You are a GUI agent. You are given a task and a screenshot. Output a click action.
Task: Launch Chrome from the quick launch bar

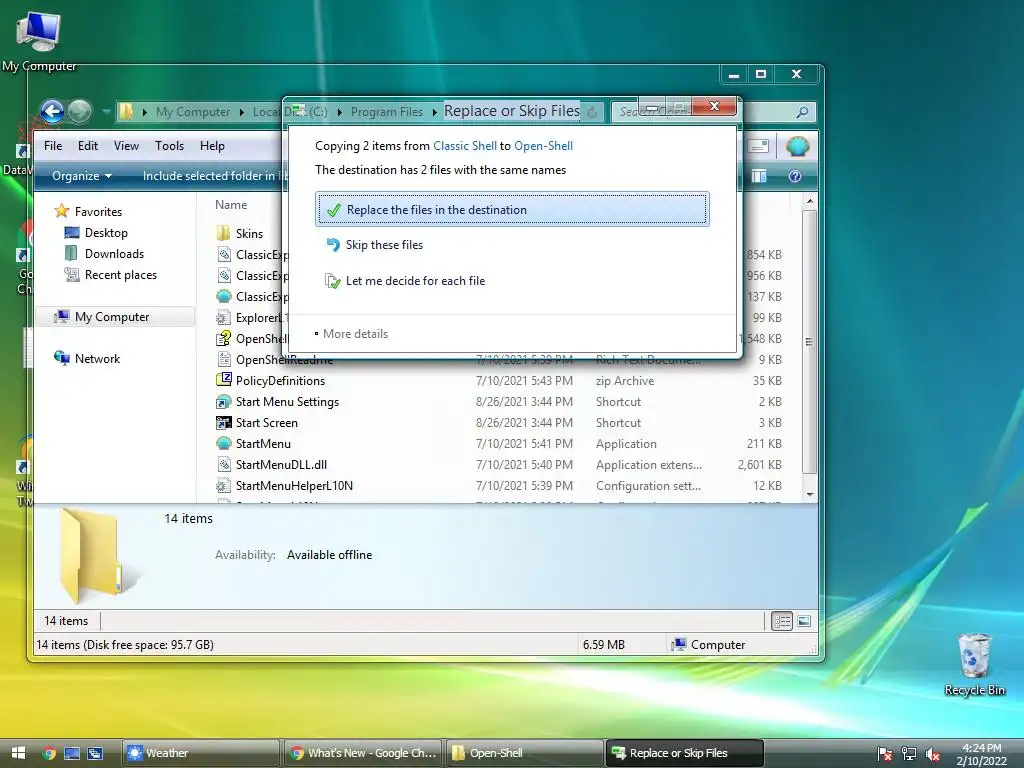click(x=49, y=753)
